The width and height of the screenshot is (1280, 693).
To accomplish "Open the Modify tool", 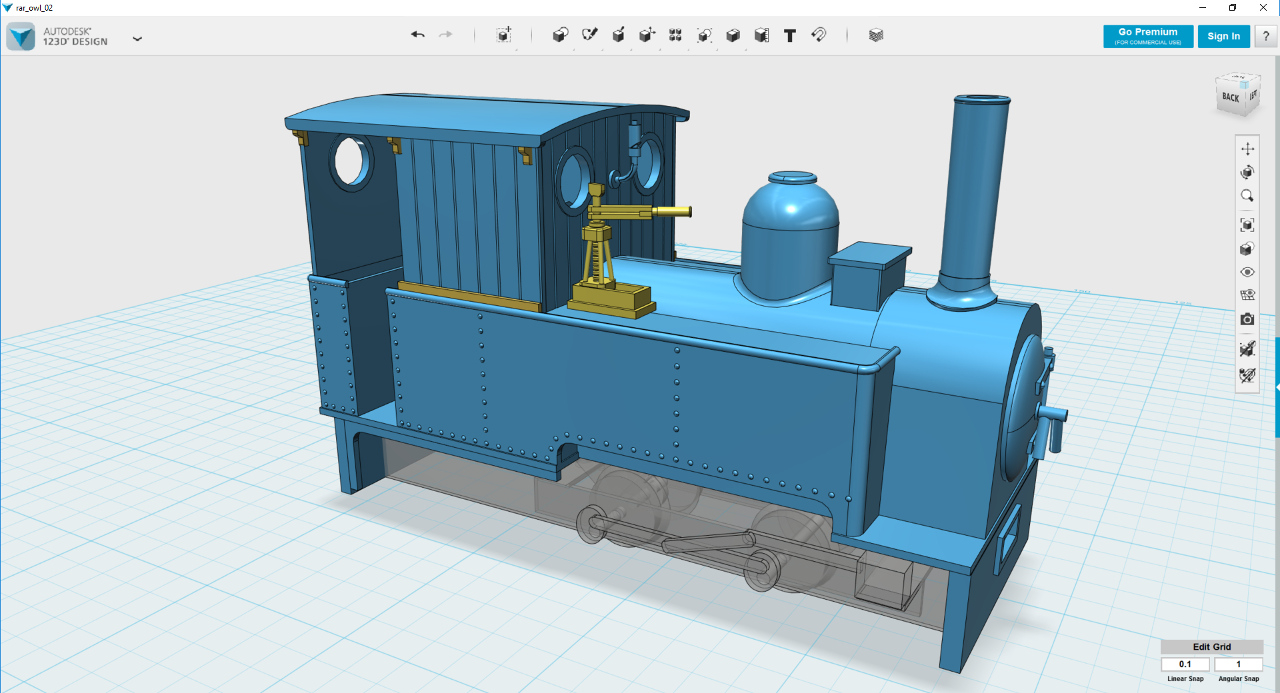I will coord(647,35).
